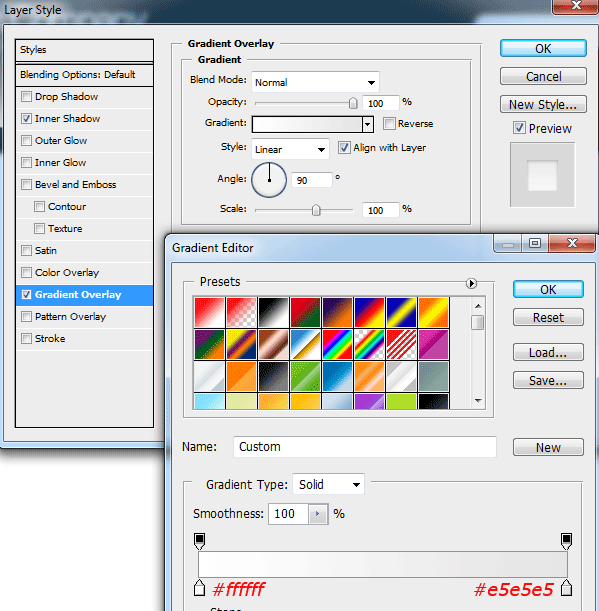Open the gradient Style Linear dropdown
This screenshot has width=599, height=611.
click(290, 149)
